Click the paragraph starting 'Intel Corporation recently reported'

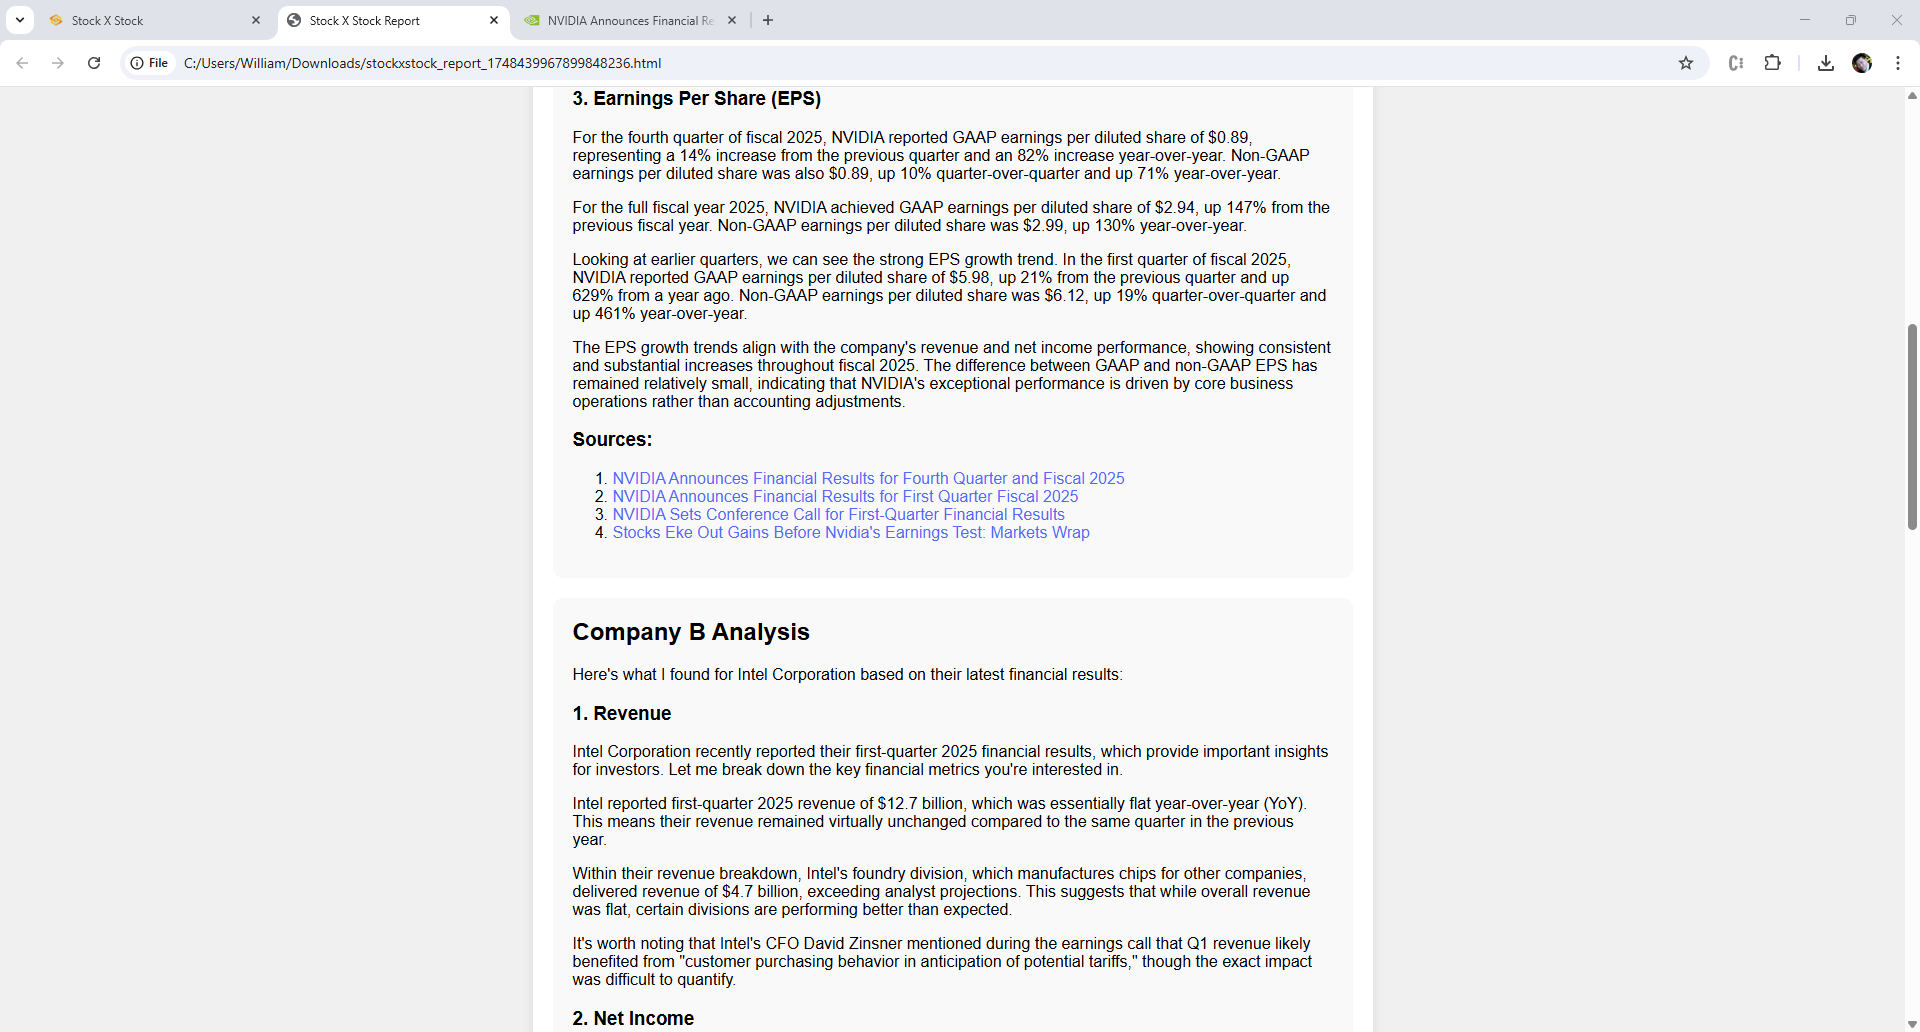pyautogui.click(x=950, y=760)
